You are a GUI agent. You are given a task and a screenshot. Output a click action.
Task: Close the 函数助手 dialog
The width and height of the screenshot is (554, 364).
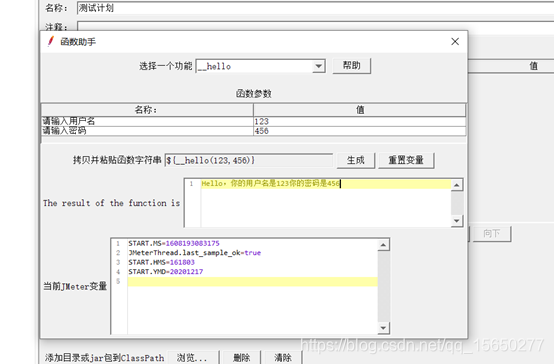click(x=455, y=42)
